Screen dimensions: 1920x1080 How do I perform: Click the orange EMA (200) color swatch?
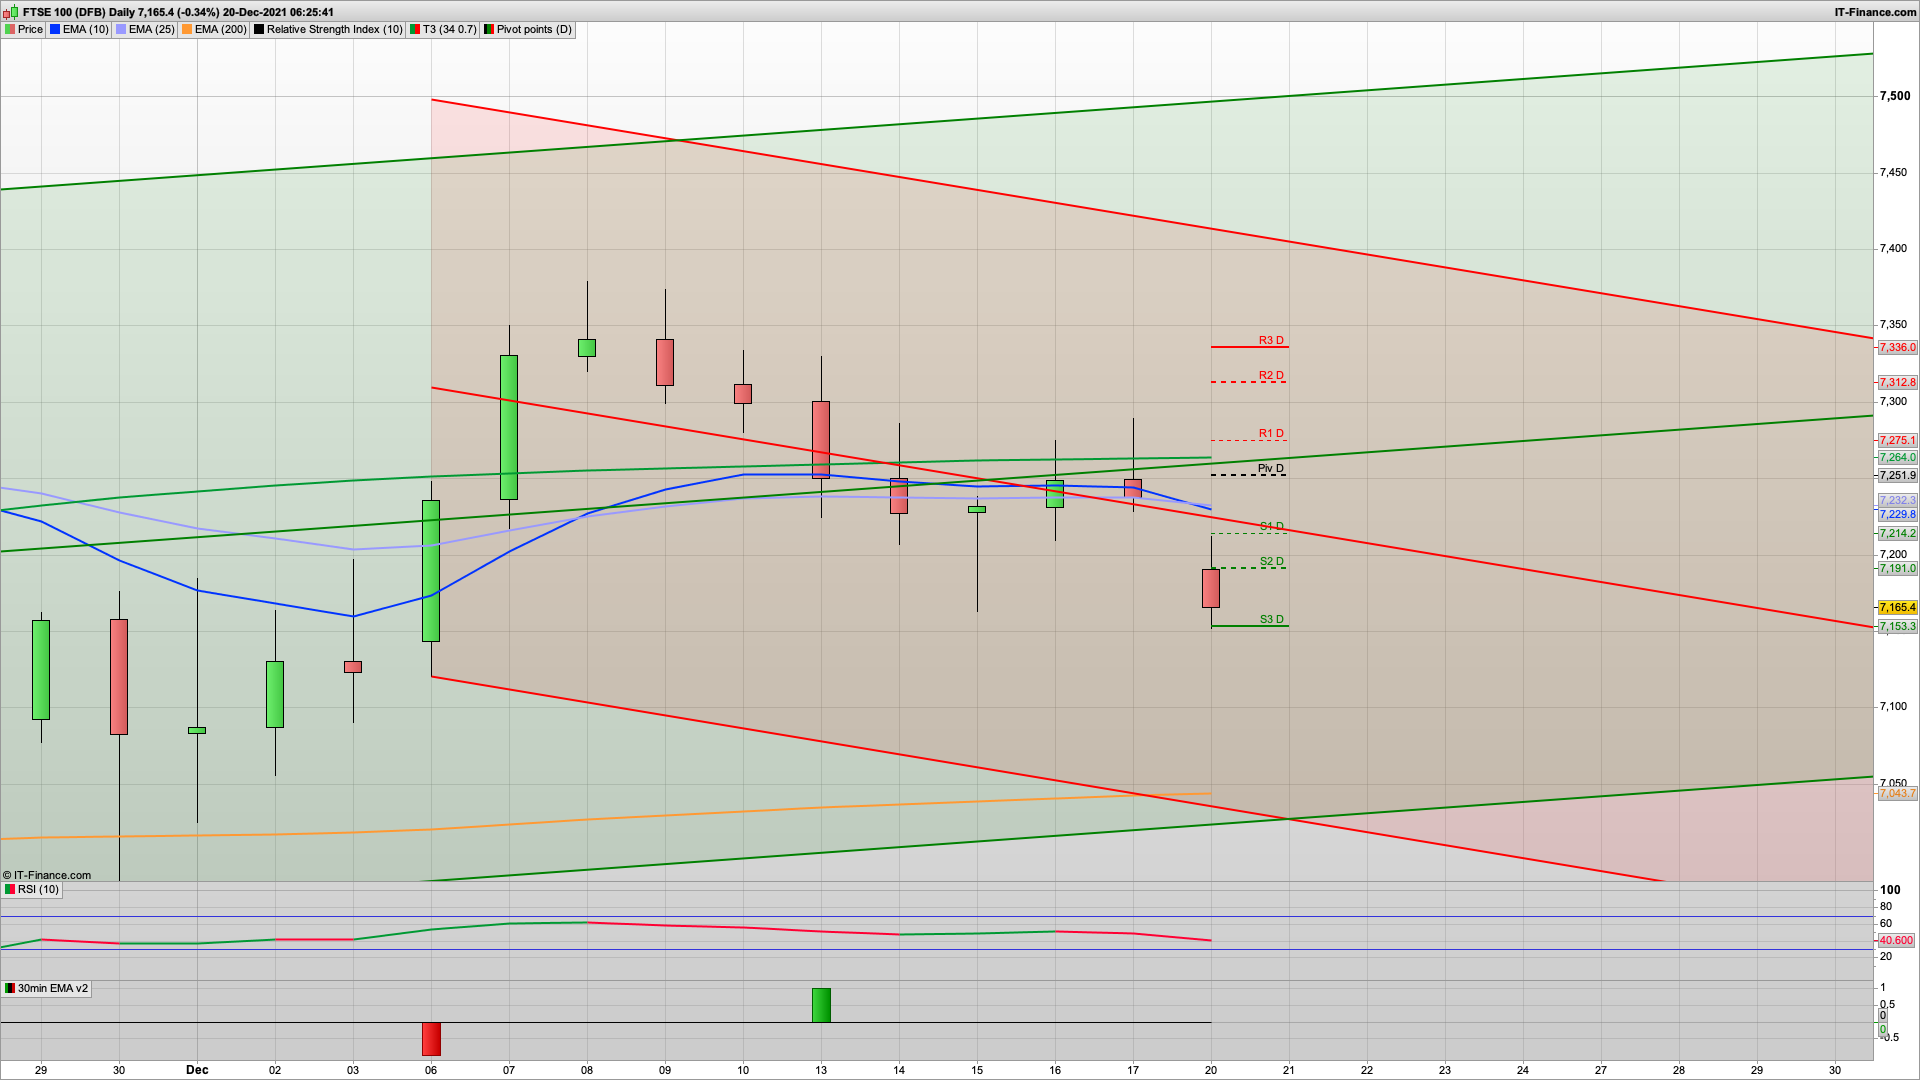pyautogui.click(x=187, y=29)
